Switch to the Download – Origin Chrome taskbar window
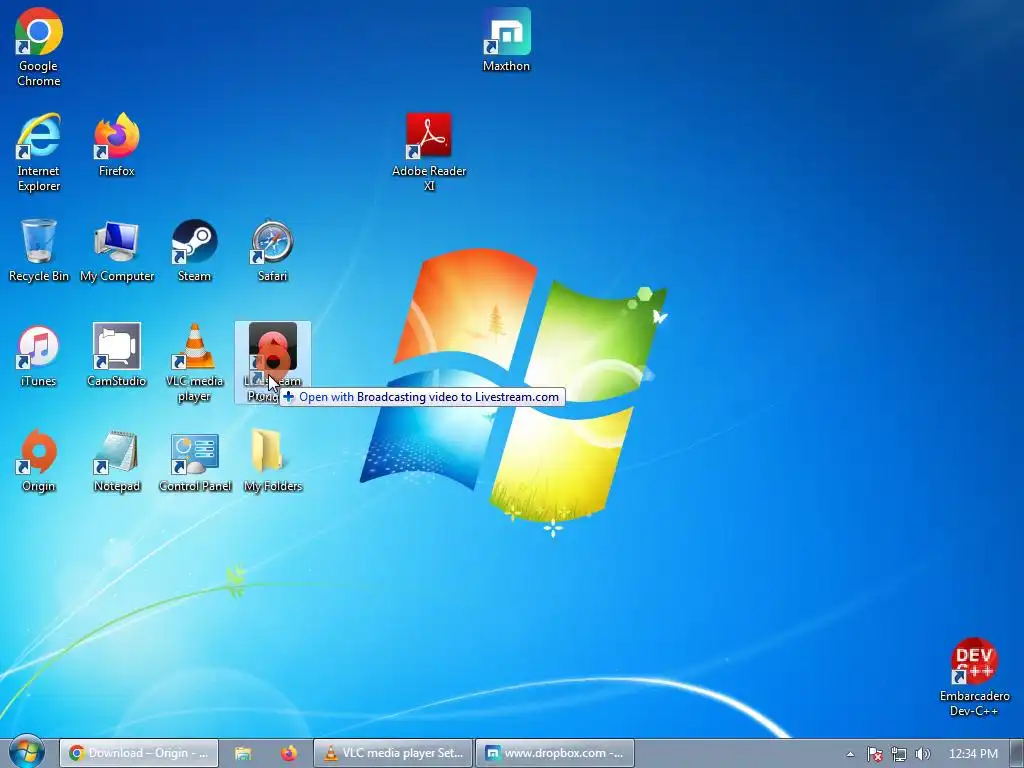This screenshot has width=1024, height=768. pyautogui.click(x=138, y=753)
